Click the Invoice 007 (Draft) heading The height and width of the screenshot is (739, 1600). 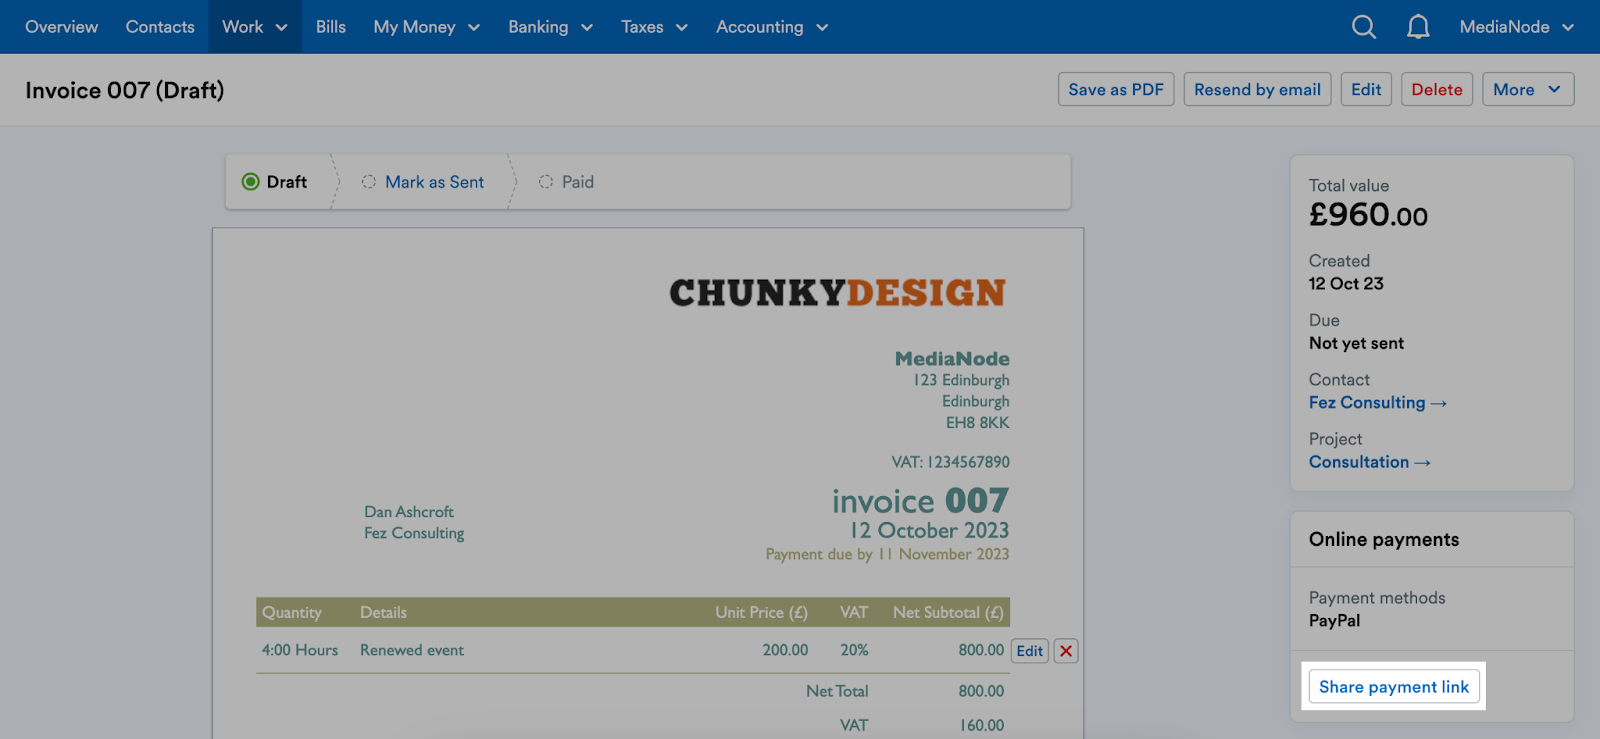coord(125,90)
